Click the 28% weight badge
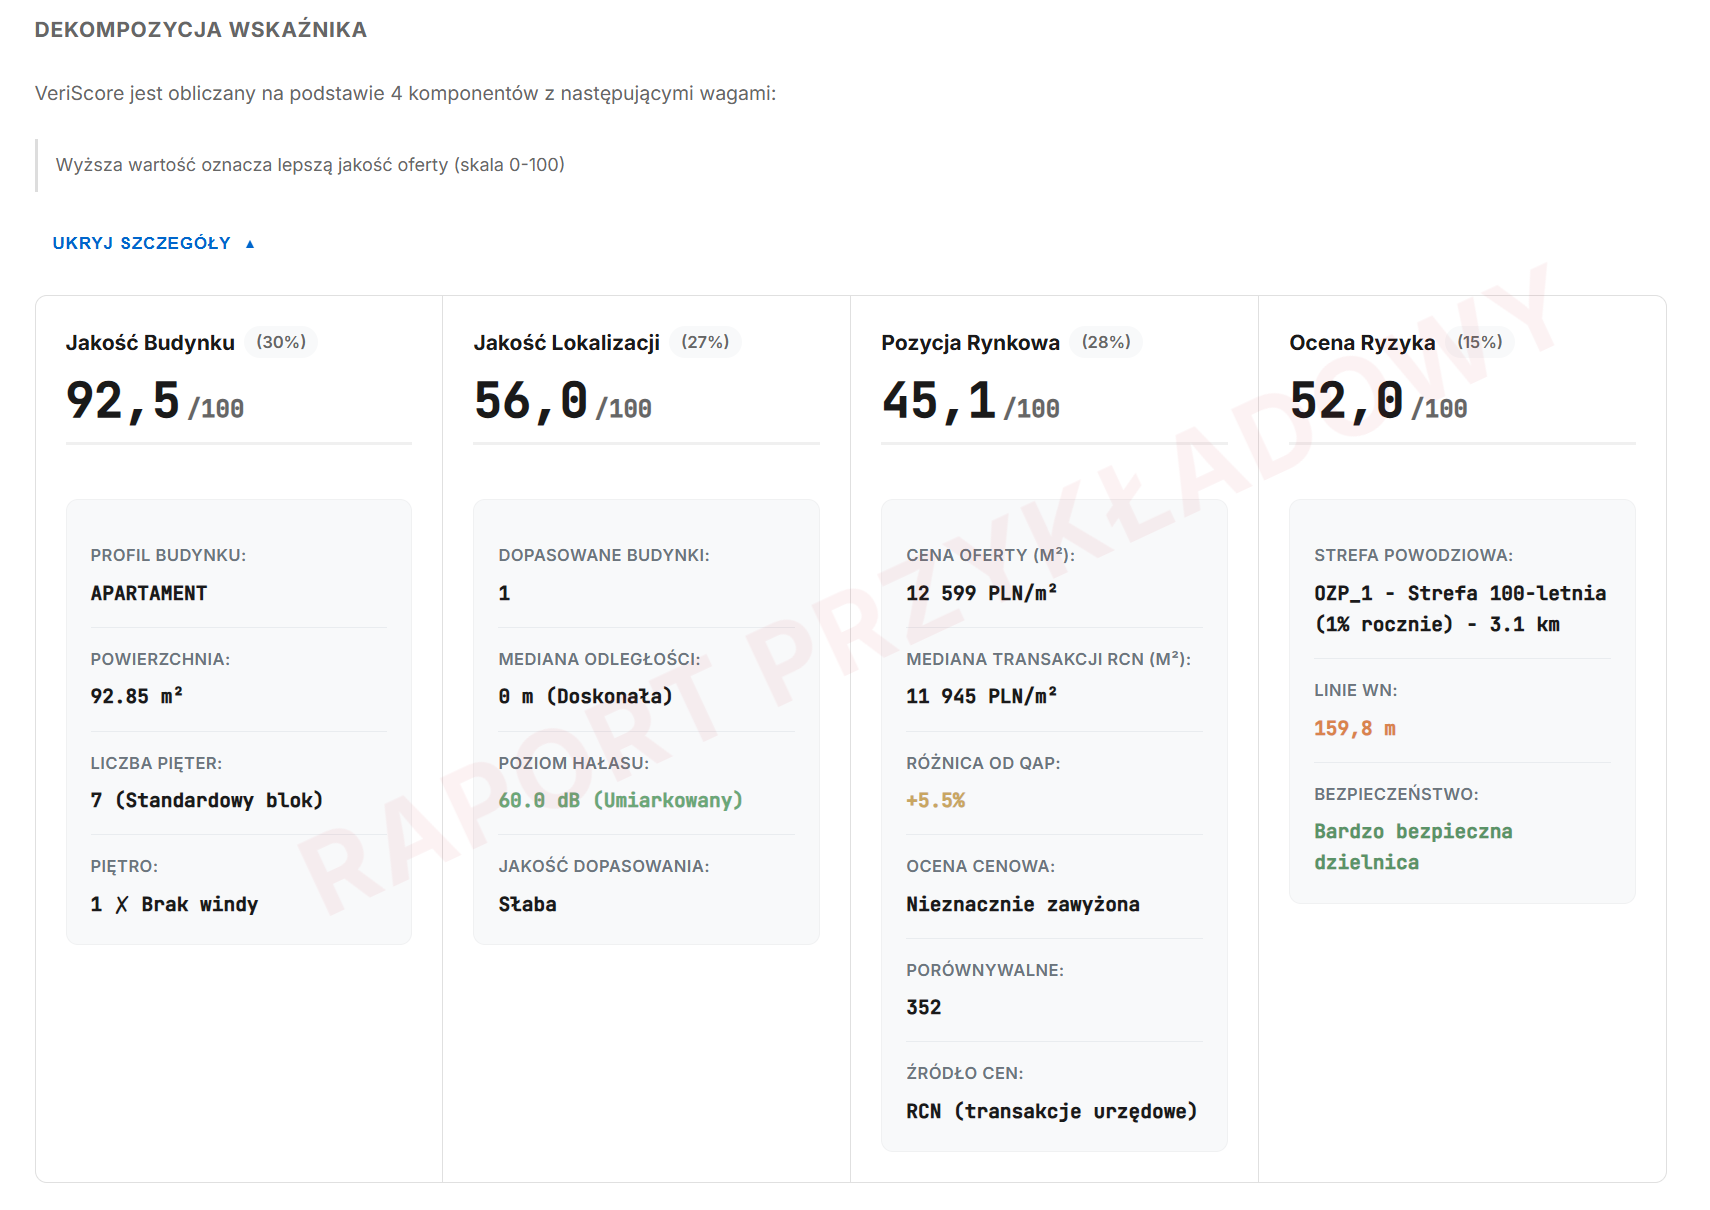 (1106, 342)
